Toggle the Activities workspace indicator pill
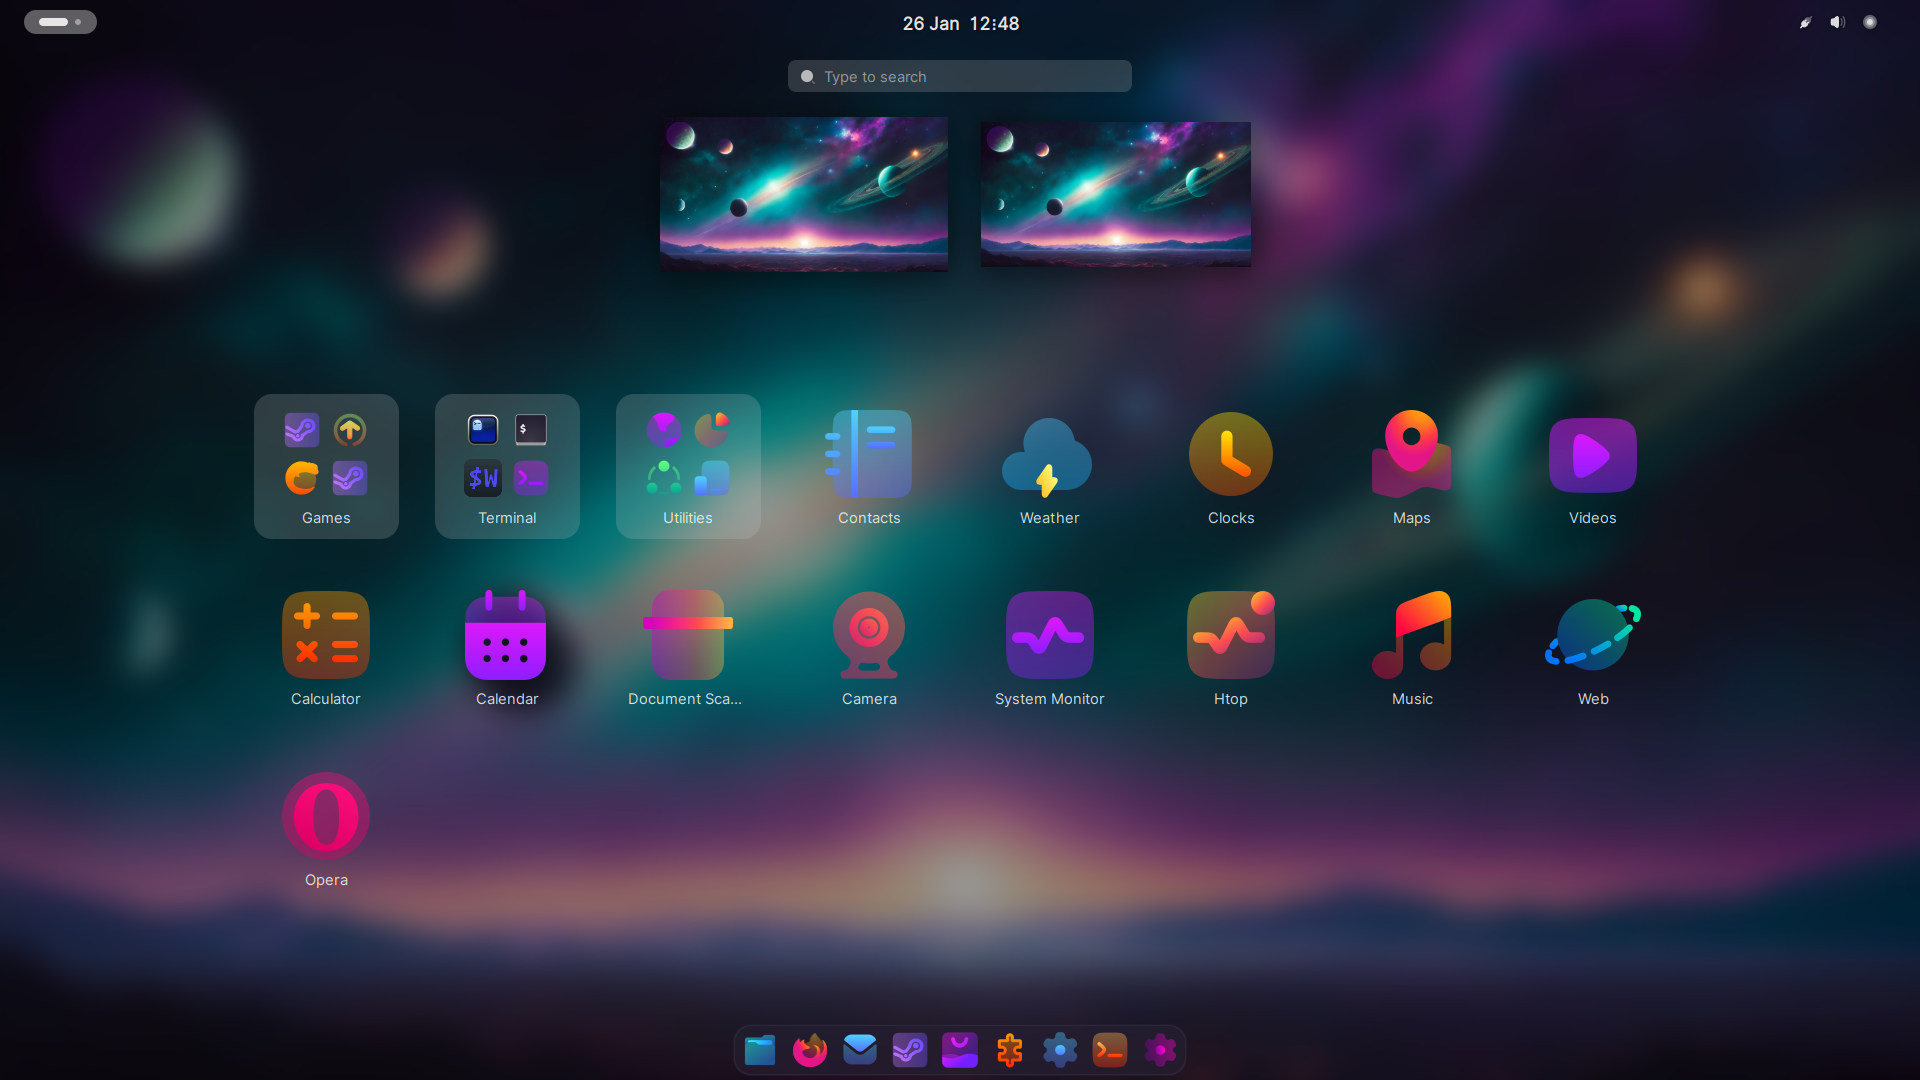Screen dimensions: 1920x1080 point(60,22)
